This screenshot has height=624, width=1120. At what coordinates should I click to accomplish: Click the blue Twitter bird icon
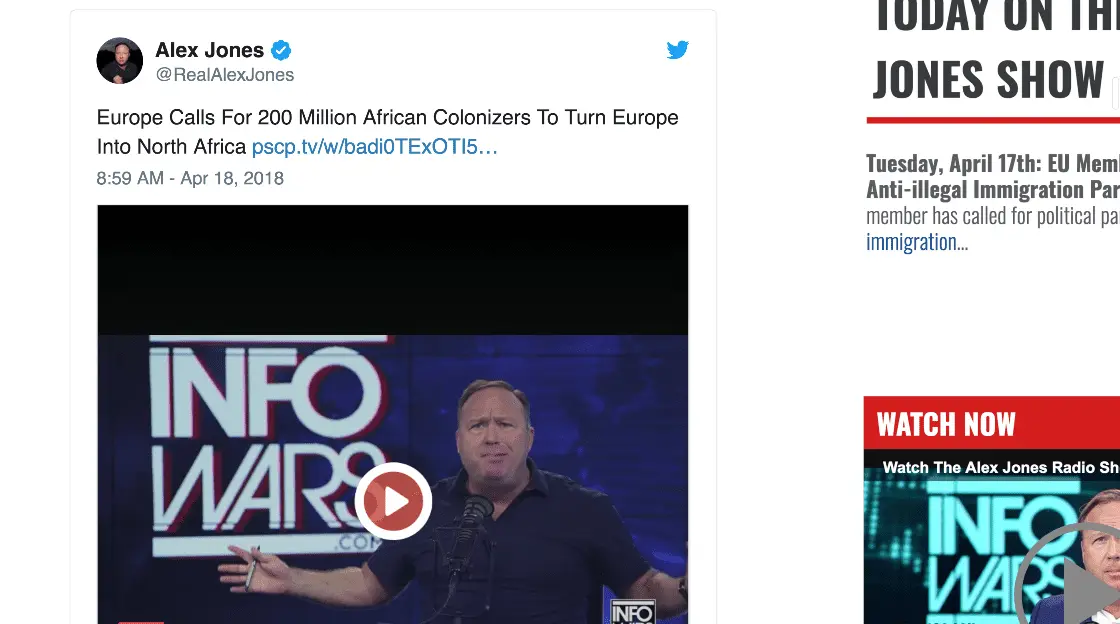(x=678, y=50)
